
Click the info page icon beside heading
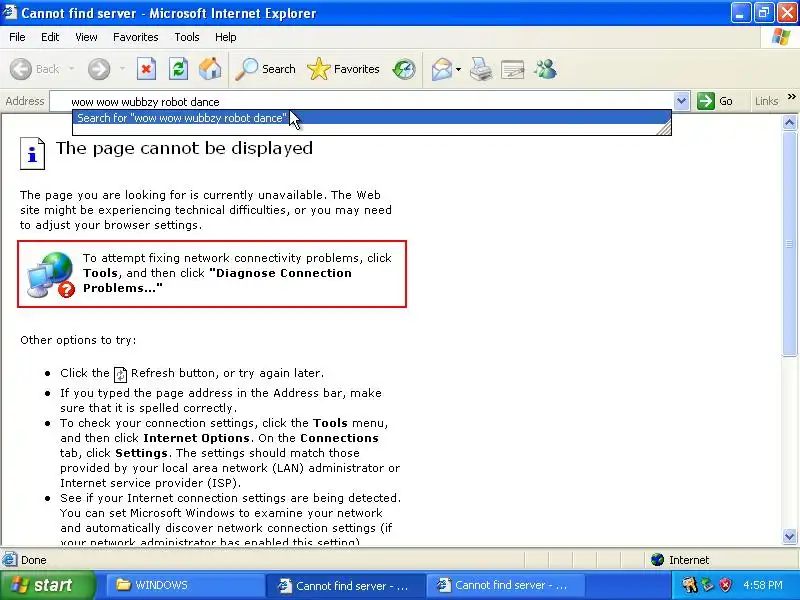32,153
